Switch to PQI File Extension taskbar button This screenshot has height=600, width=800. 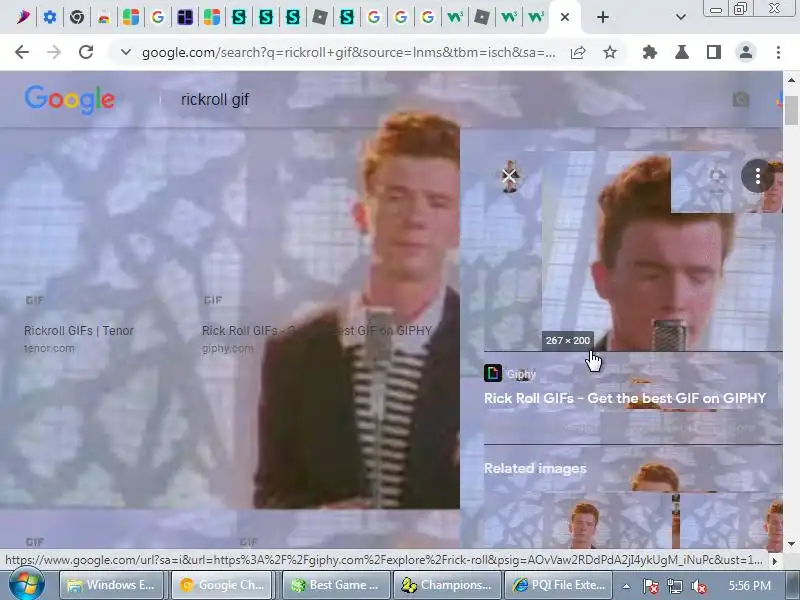[559, 585]
